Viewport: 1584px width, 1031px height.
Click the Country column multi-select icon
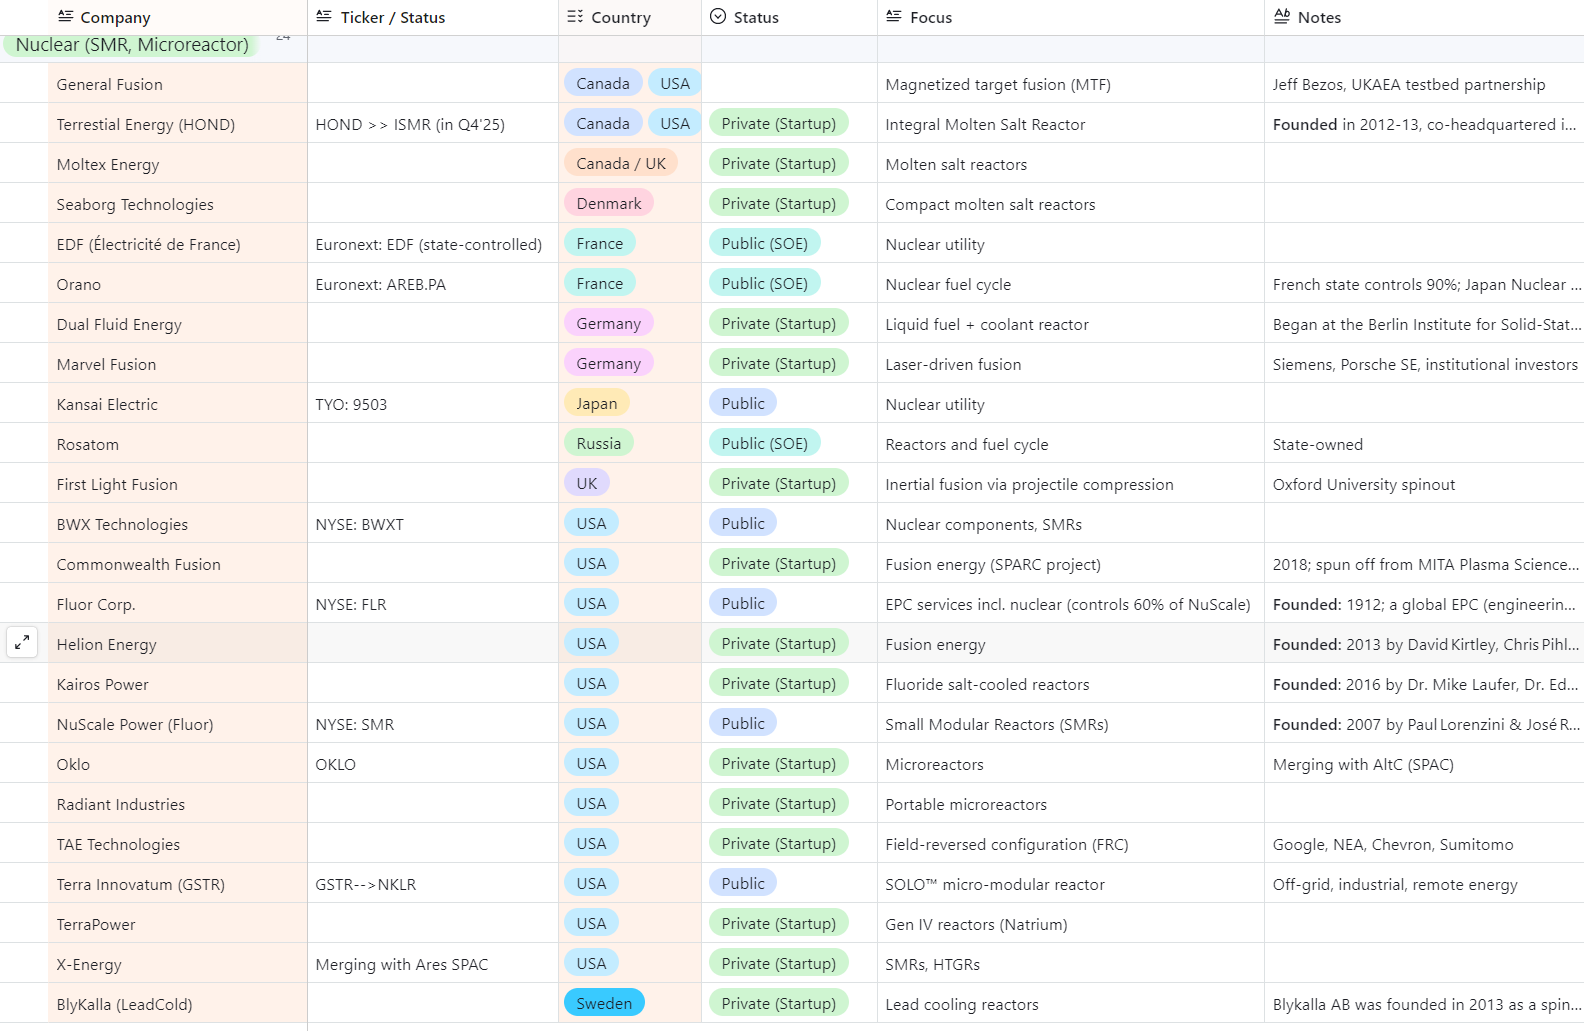575,16
